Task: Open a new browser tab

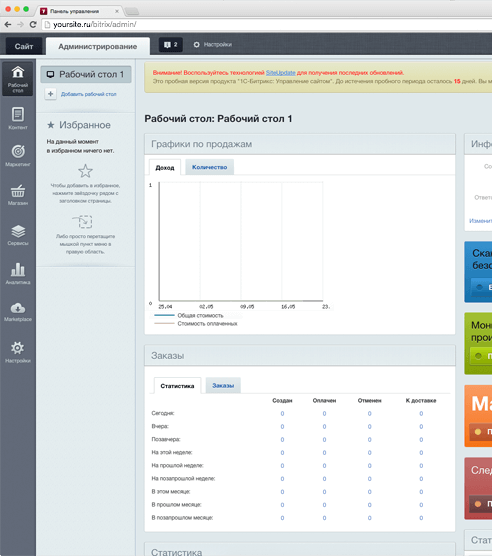Action: 132,12
